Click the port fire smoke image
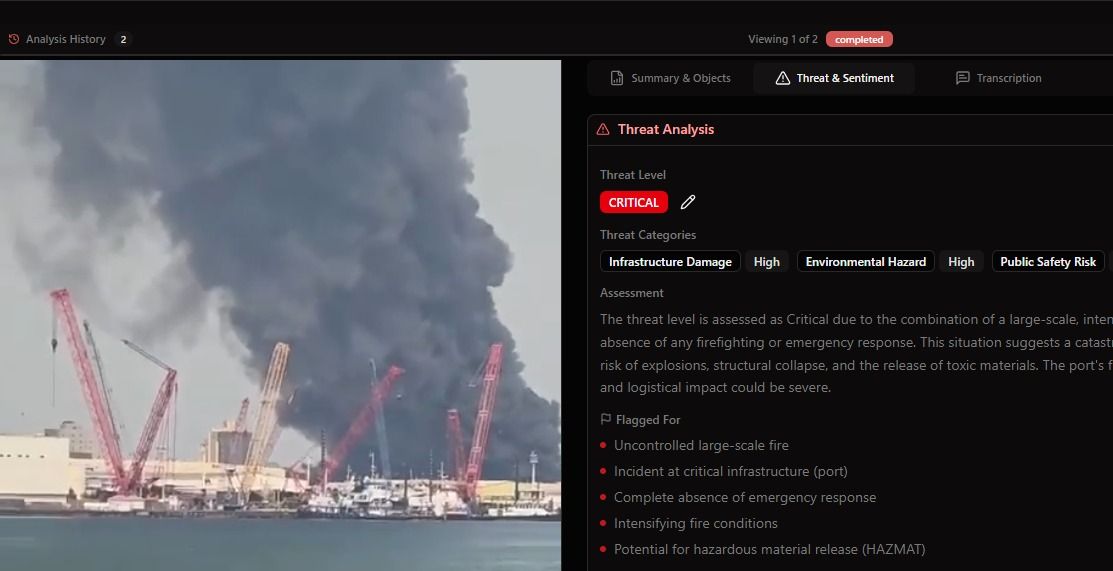The image size is (1113, 571). (280, 315)
